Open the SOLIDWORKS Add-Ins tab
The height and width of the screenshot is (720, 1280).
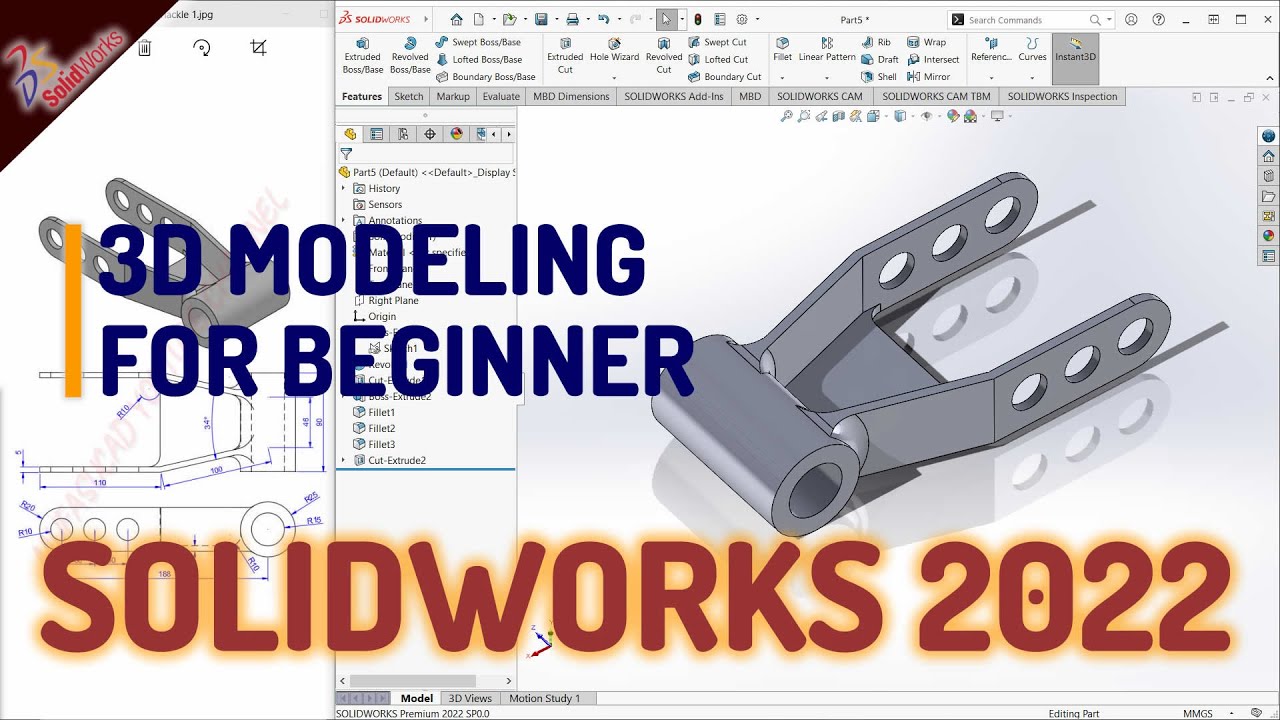click(x=674, y=96)
